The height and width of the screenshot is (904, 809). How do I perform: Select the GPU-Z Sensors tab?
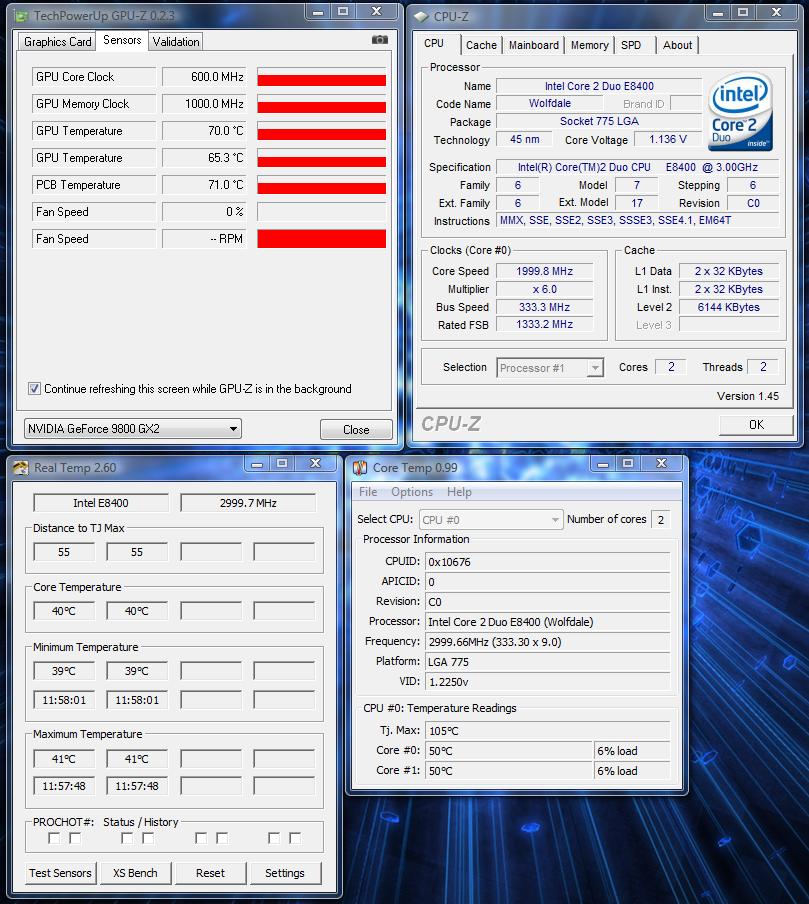pos(122,40)
